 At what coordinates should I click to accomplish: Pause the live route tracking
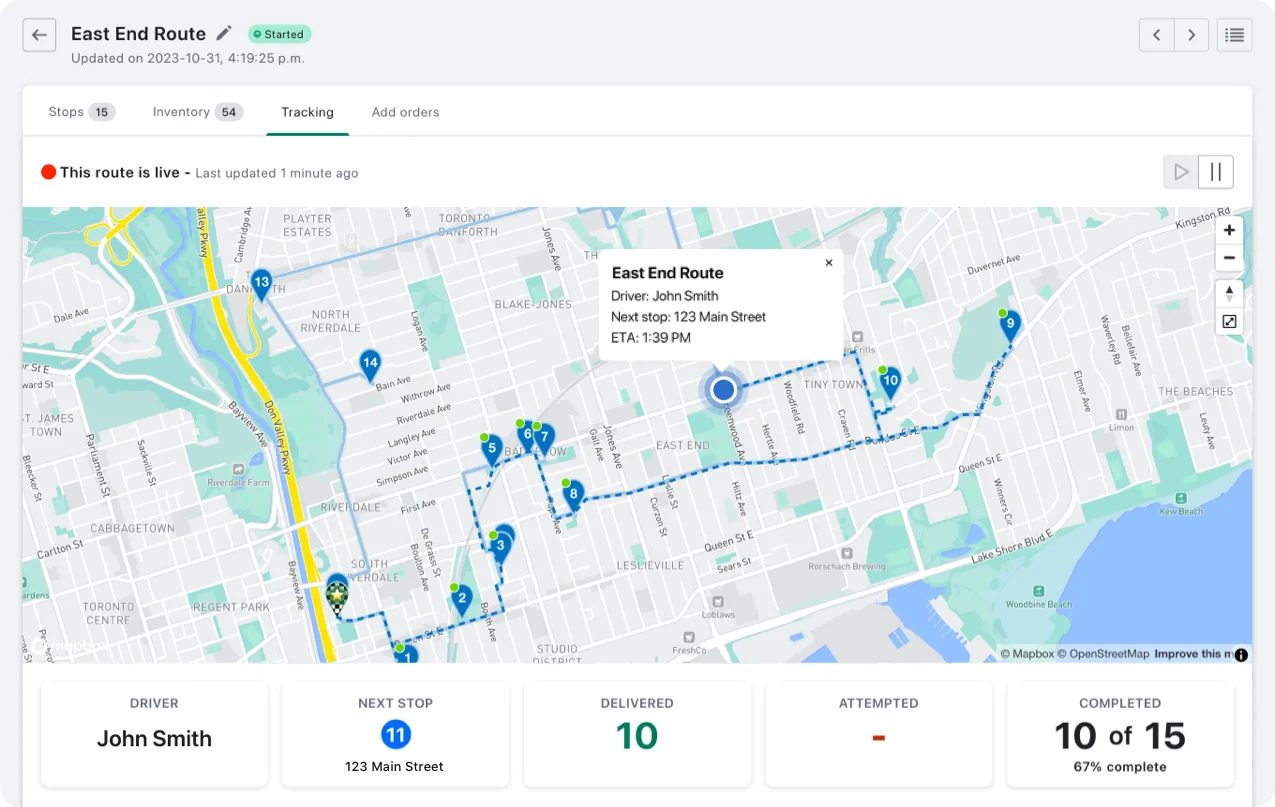[x=1216, y=172]
